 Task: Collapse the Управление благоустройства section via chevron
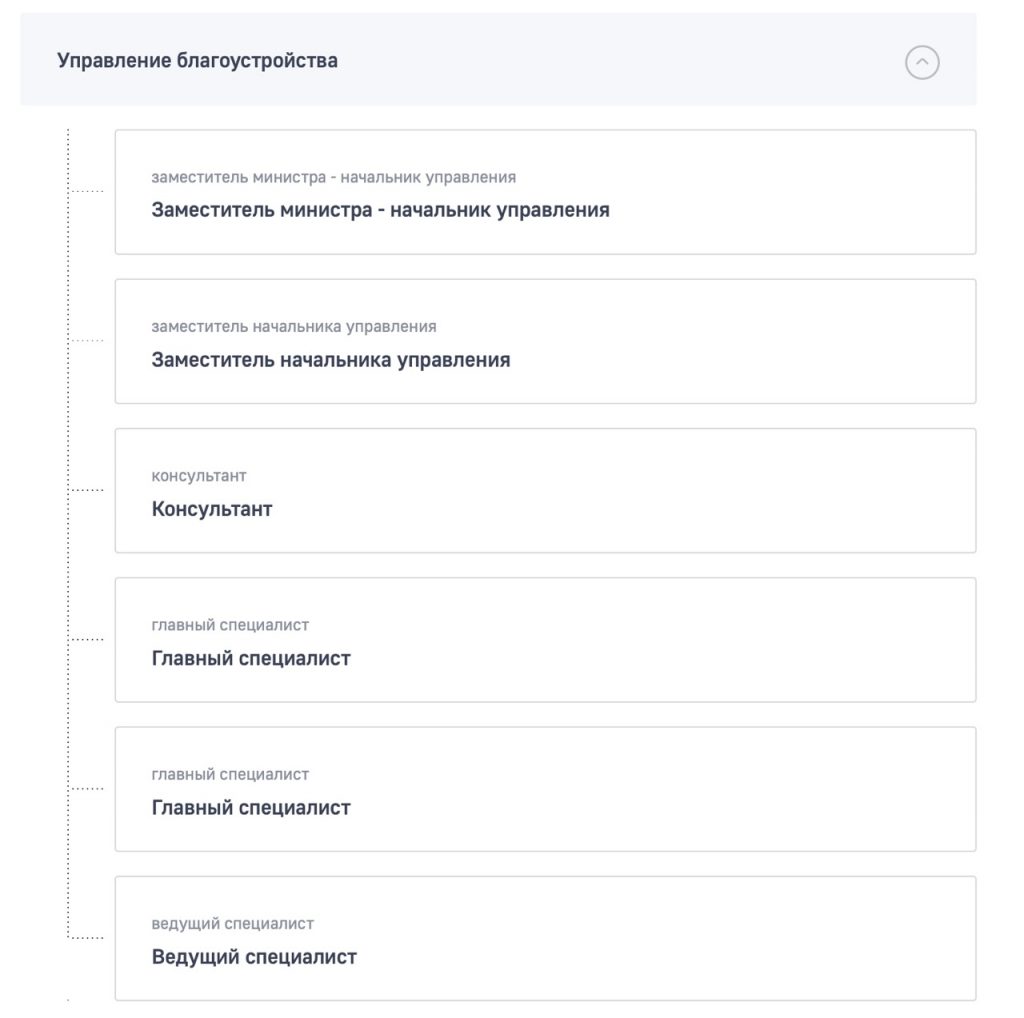pyautogui.click(x=922, y=62)
